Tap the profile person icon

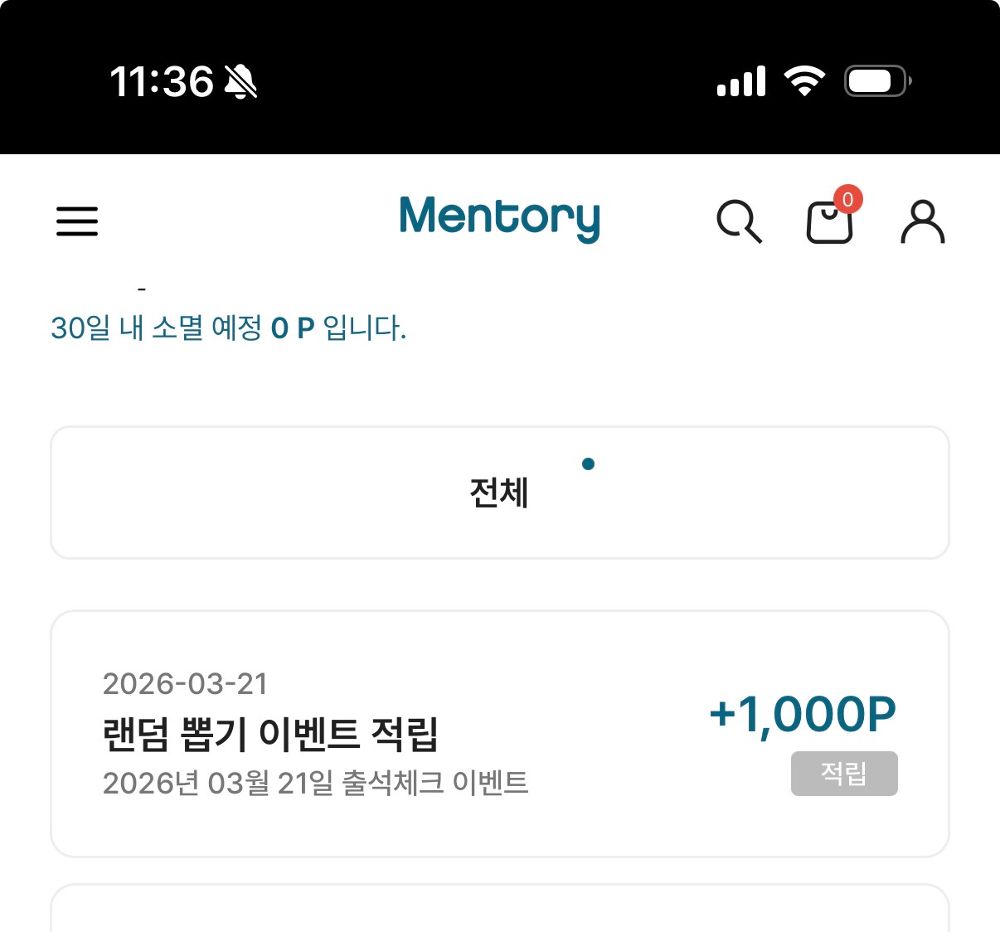click(923, 222)
